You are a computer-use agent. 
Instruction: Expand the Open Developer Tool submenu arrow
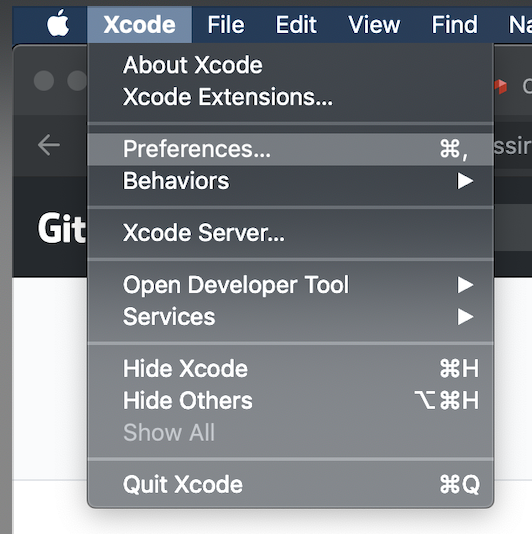pyautogui.click(x=465, y=285)
